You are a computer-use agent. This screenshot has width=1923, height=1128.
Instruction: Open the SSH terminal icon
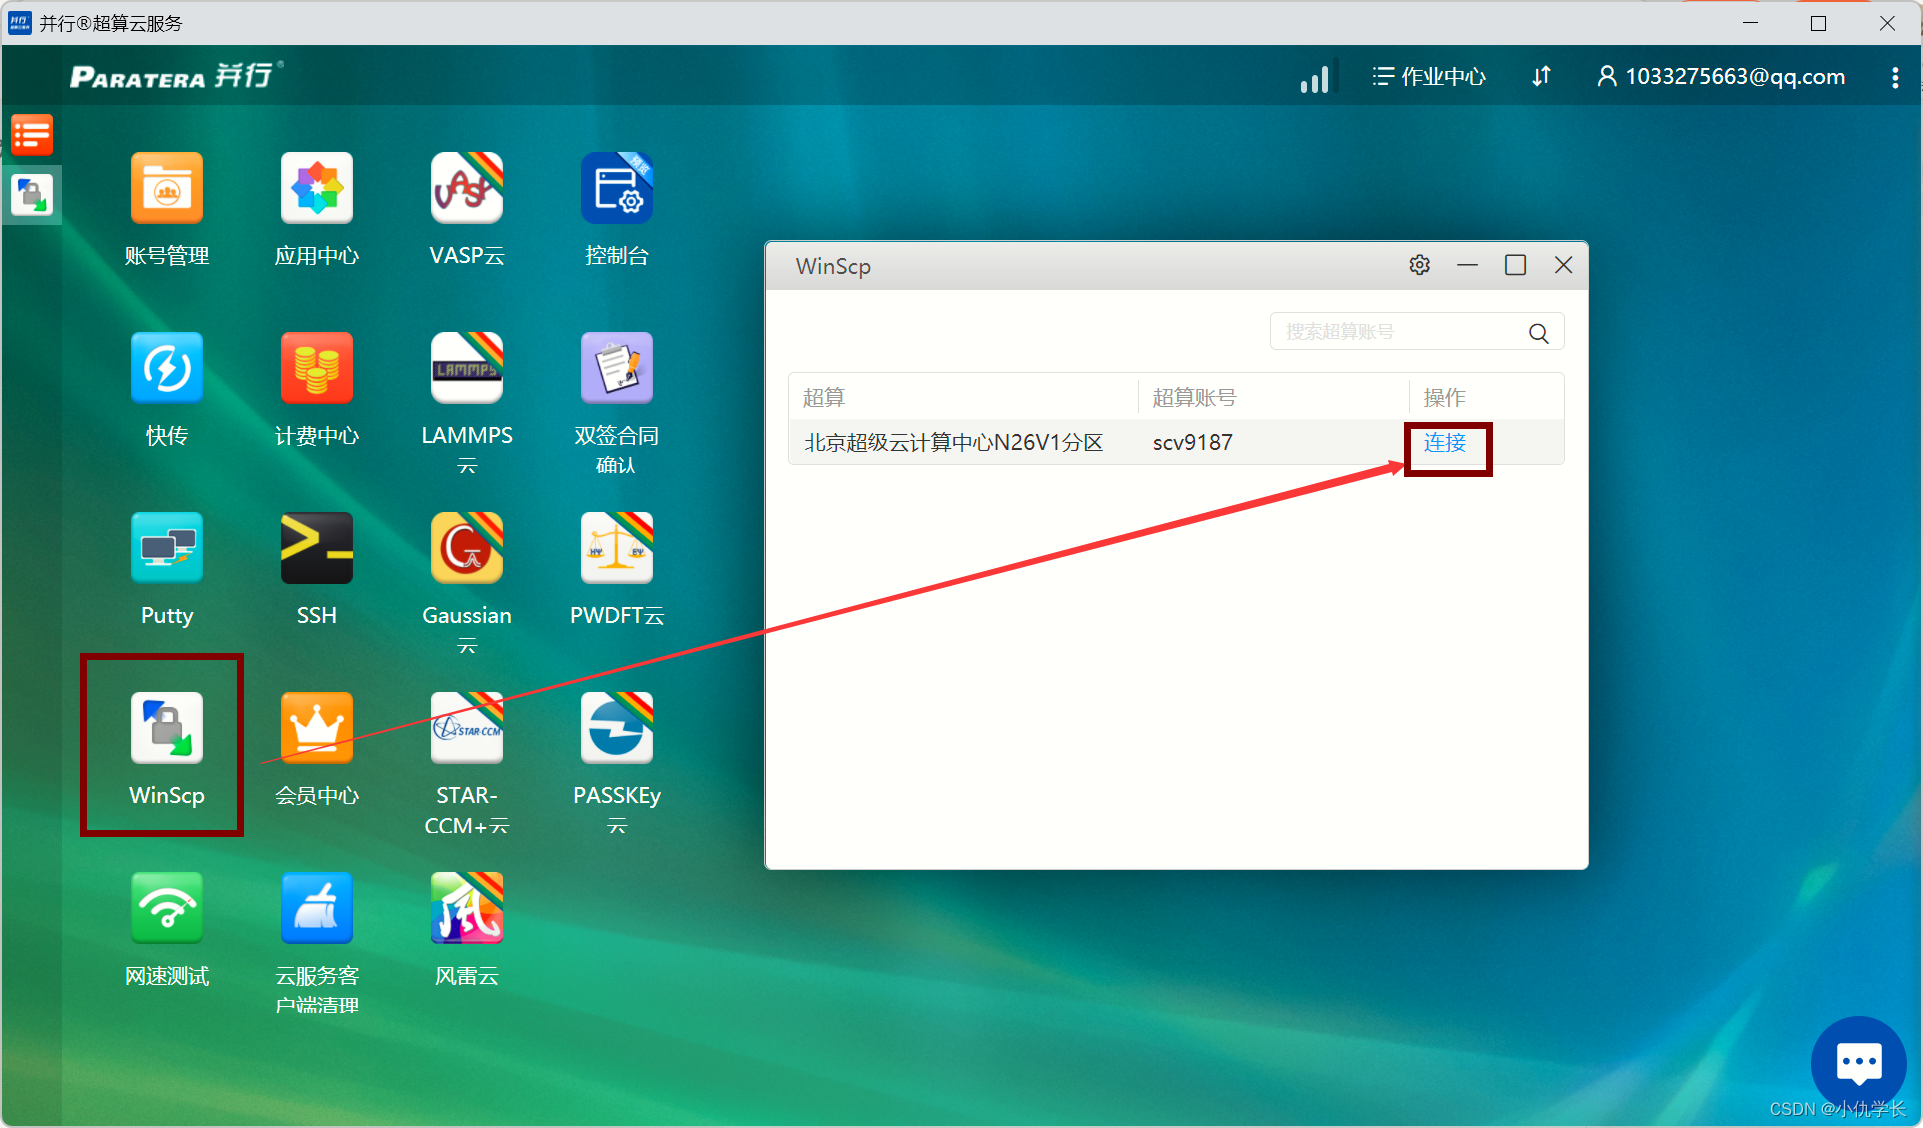[316, 549]
